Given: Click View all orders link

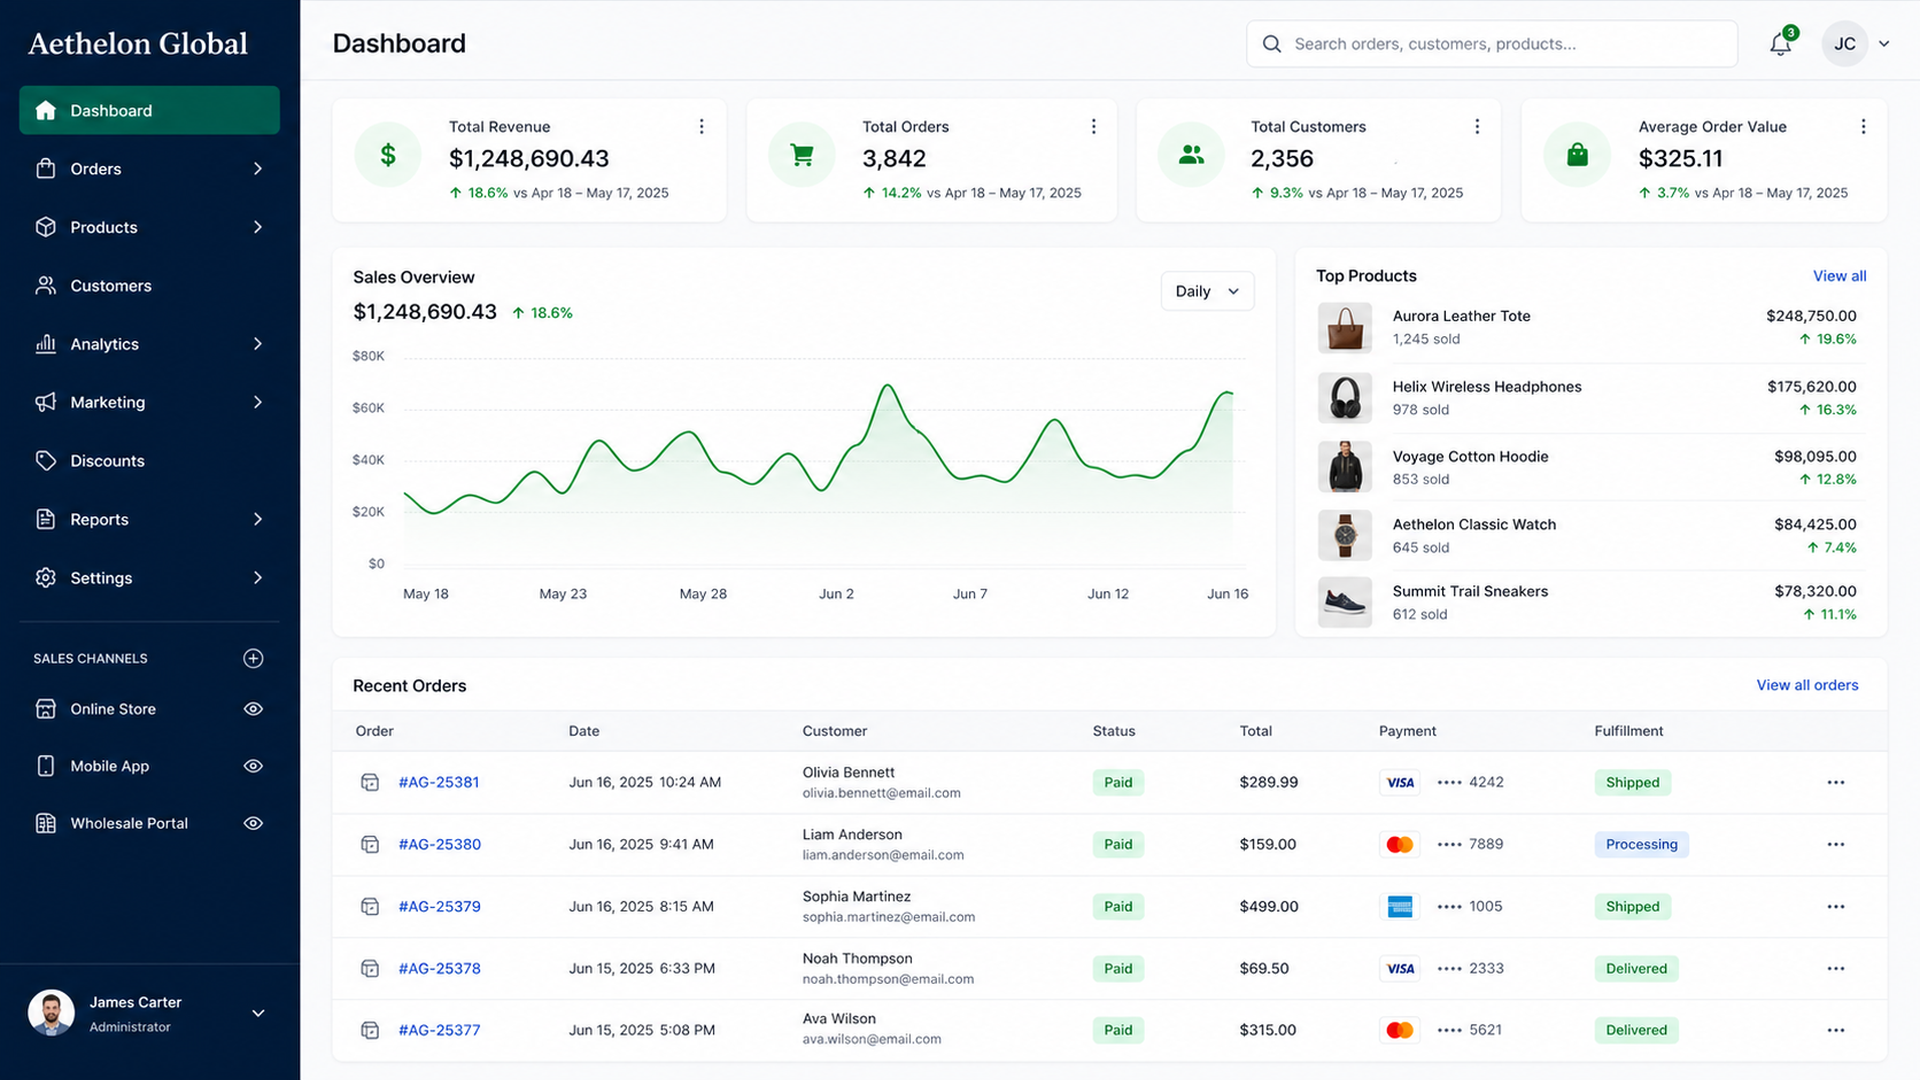Looking at the screenshot, I should tap(1807, 685).
